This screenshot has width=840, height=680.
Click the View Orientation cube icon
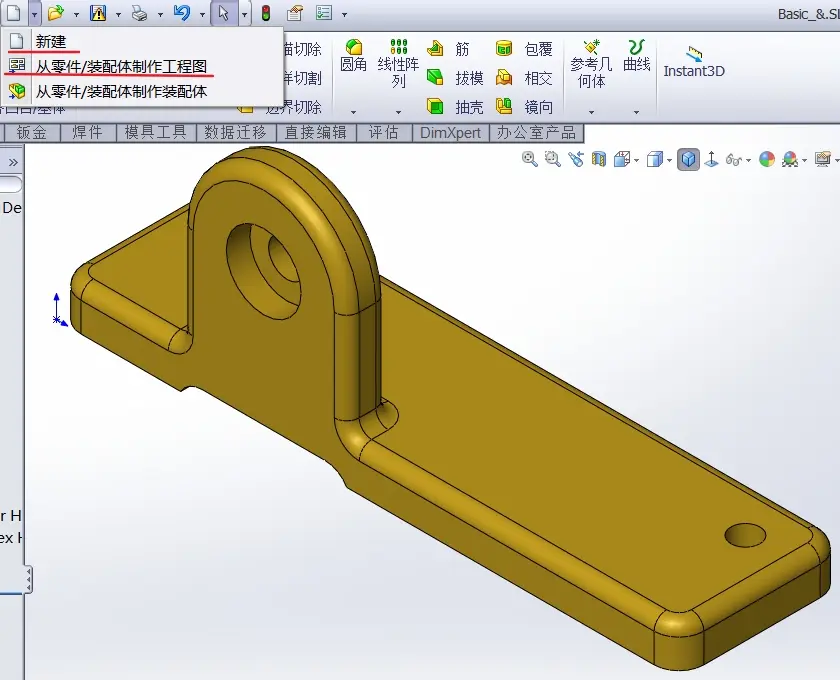click(621, 159)
